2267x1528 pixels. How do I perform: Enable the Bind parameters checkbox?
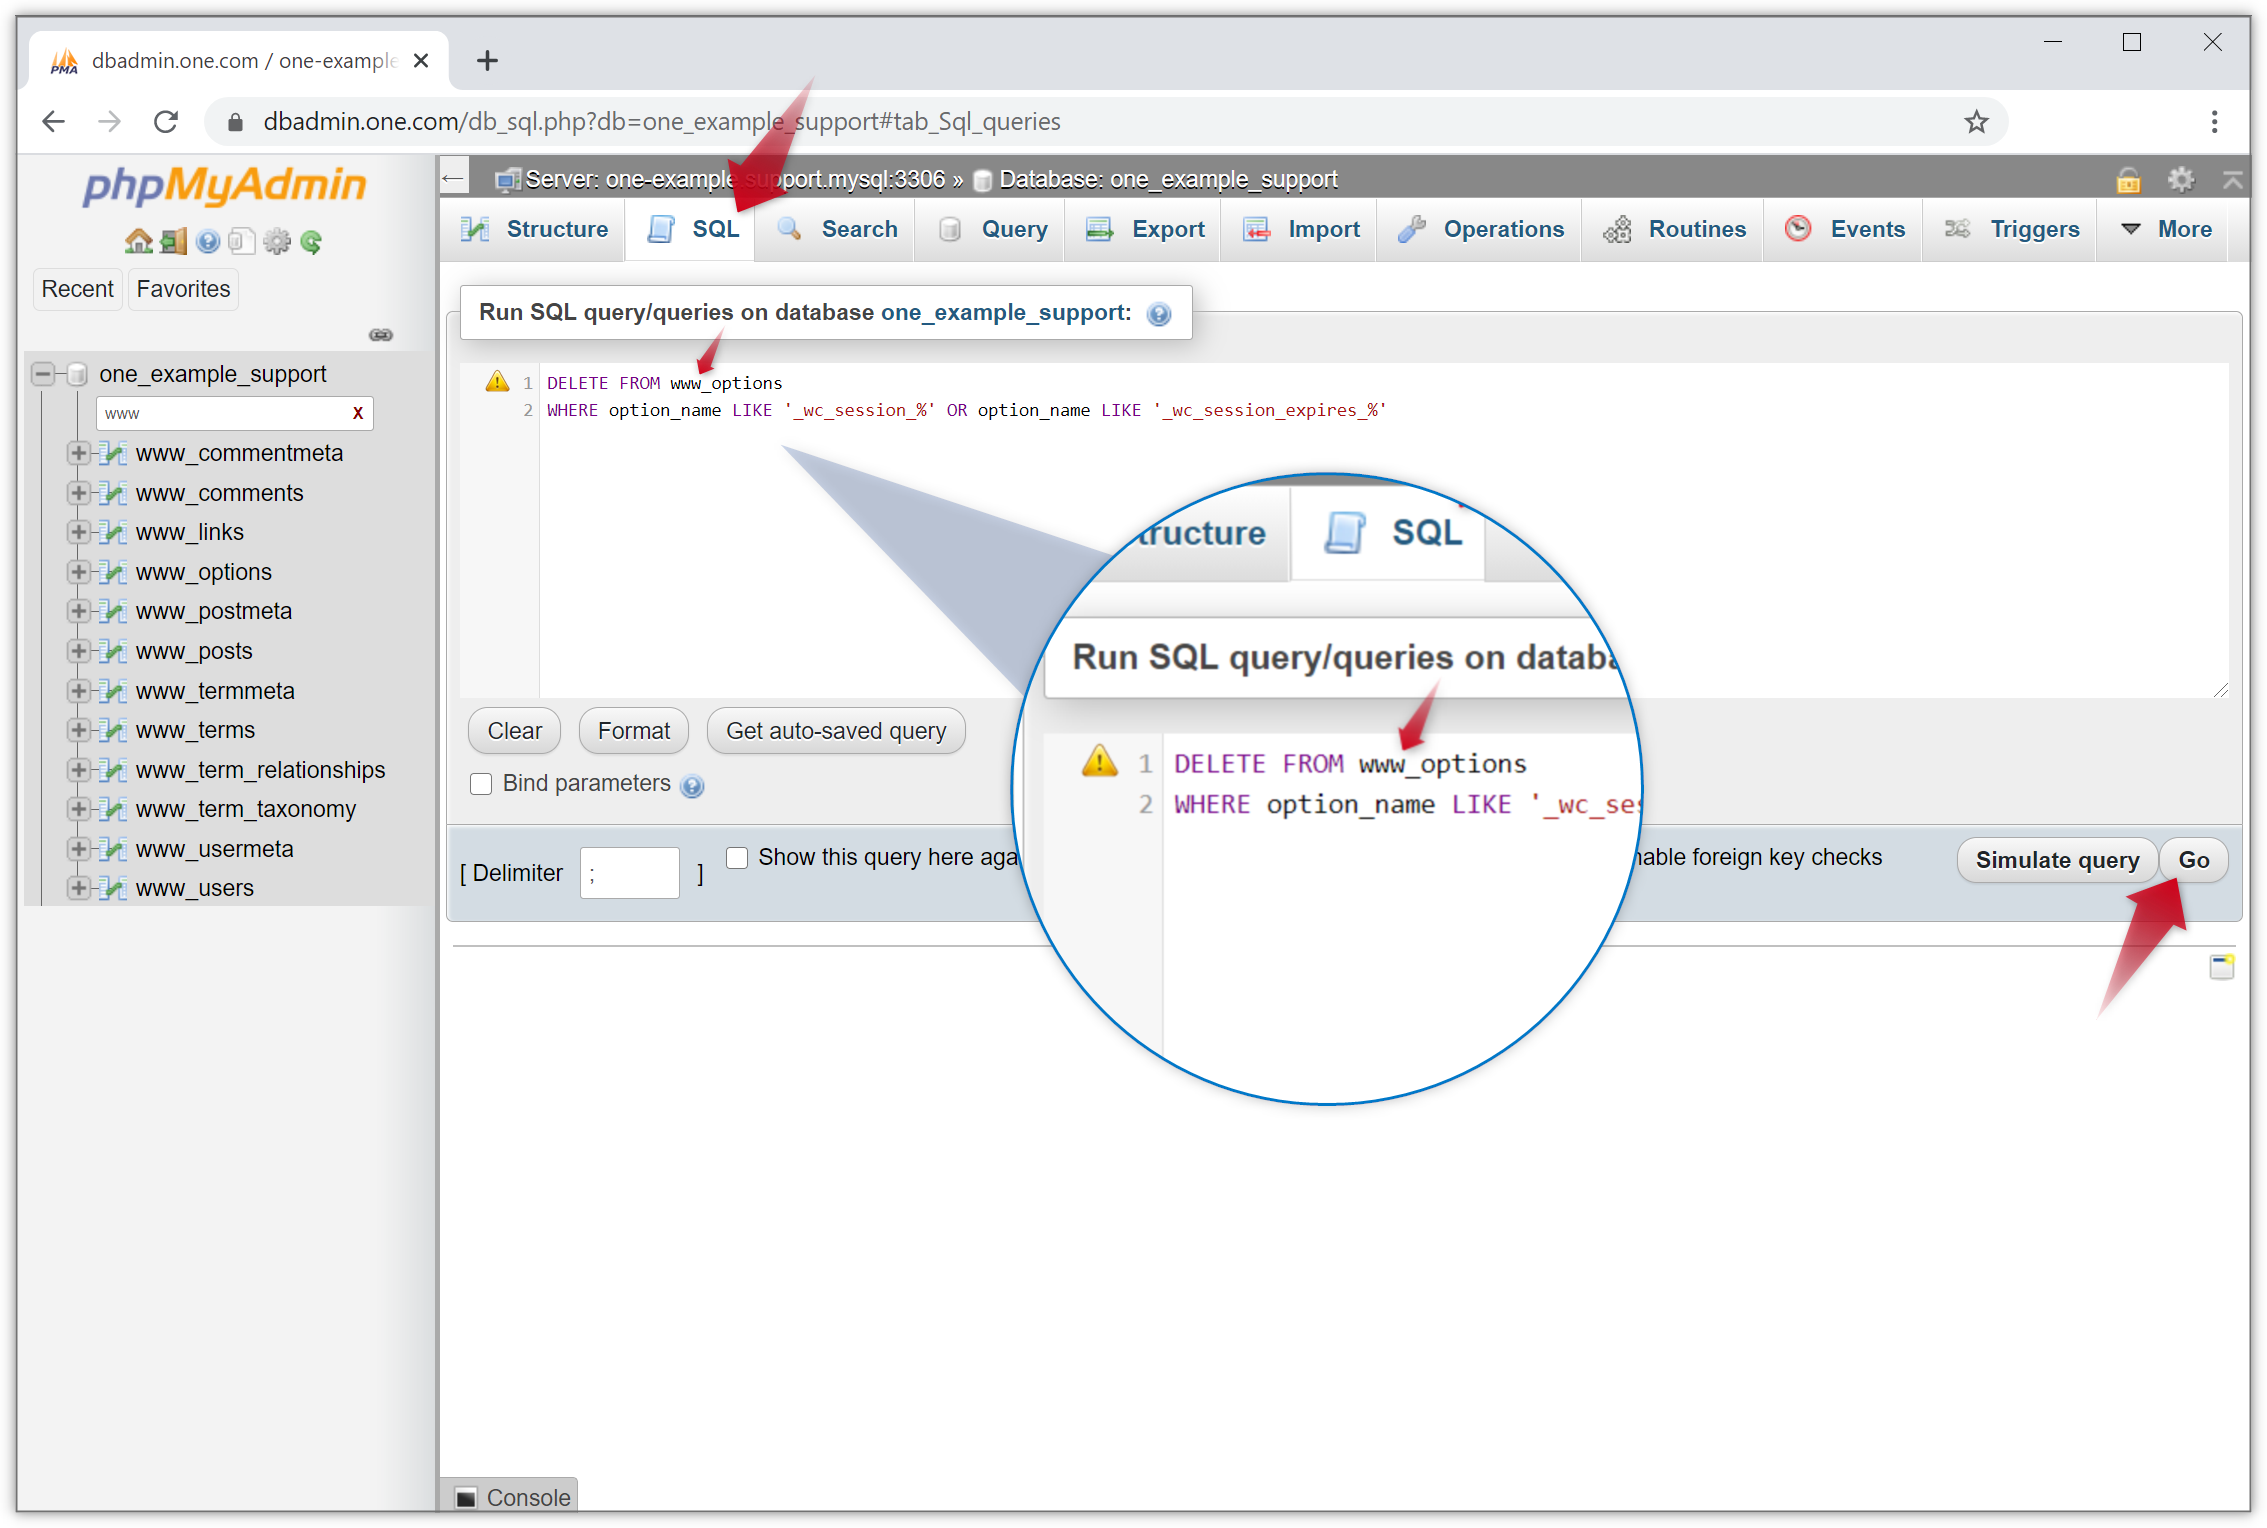[x=481, y=784]
